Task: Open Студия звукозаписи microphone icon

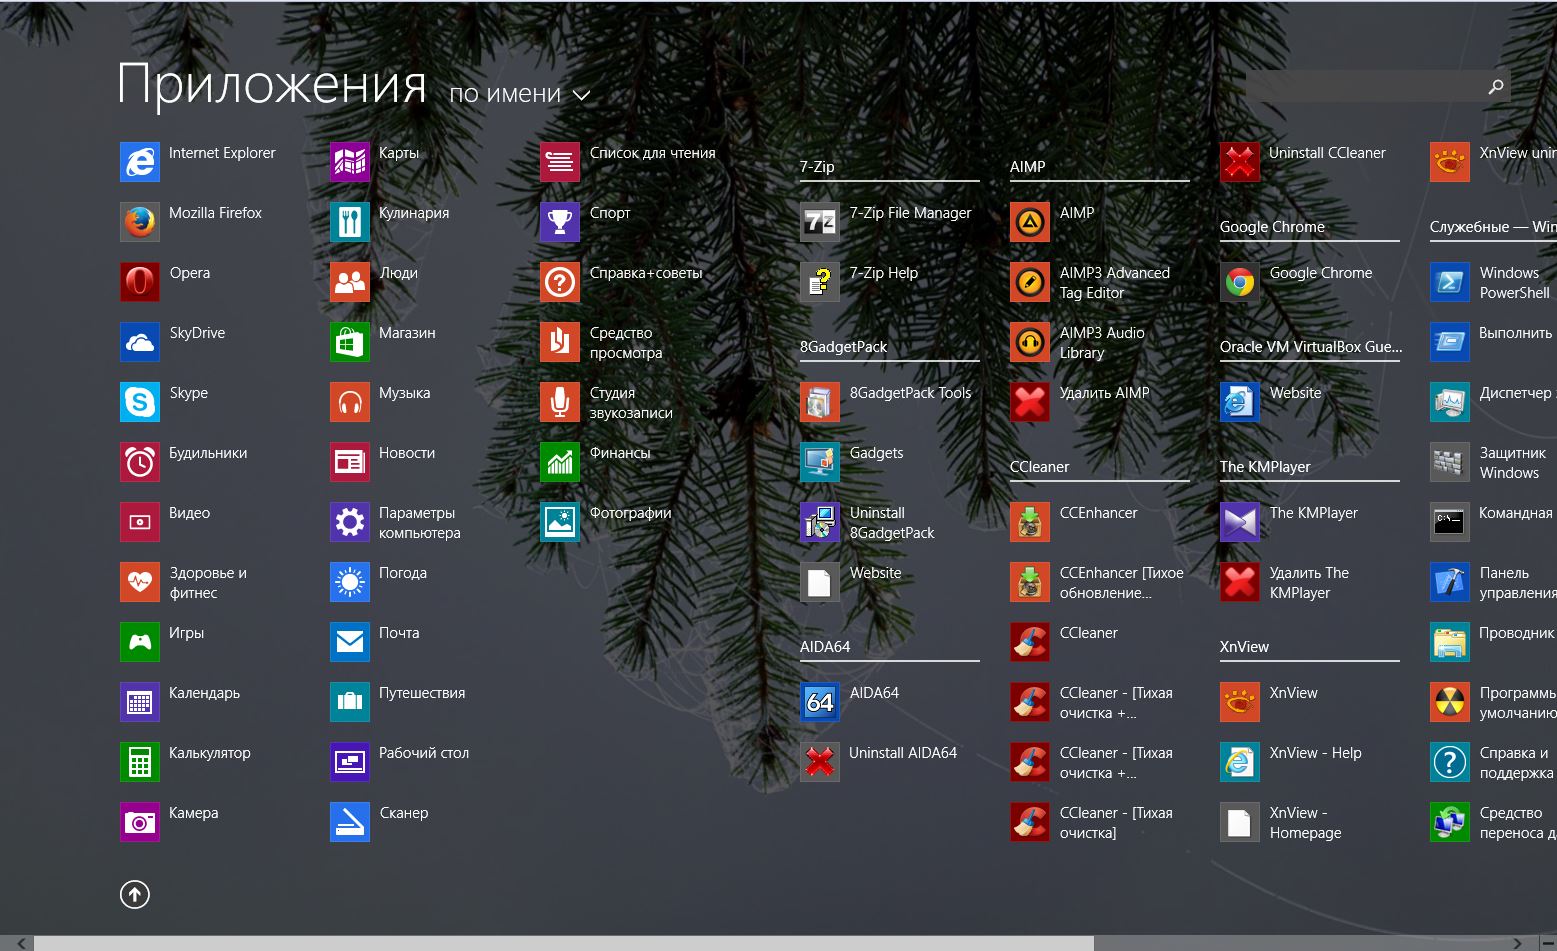Action: 560,402
